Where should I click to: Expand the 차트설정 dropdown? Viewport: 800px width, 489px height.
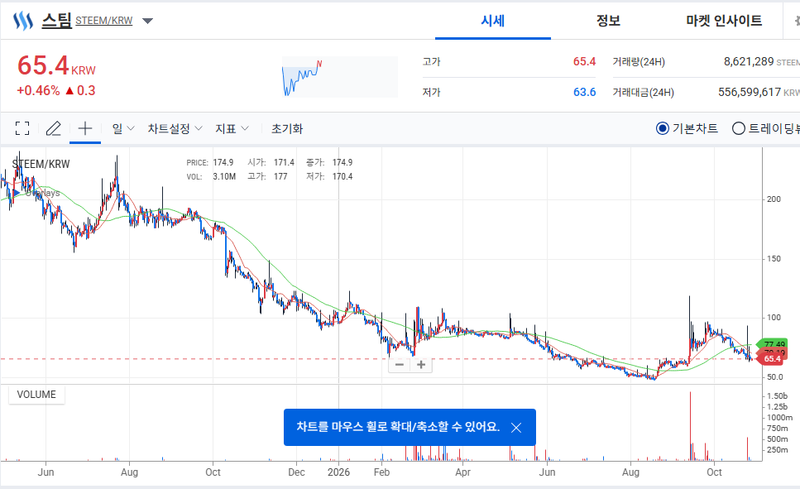(x=175, y=129)
